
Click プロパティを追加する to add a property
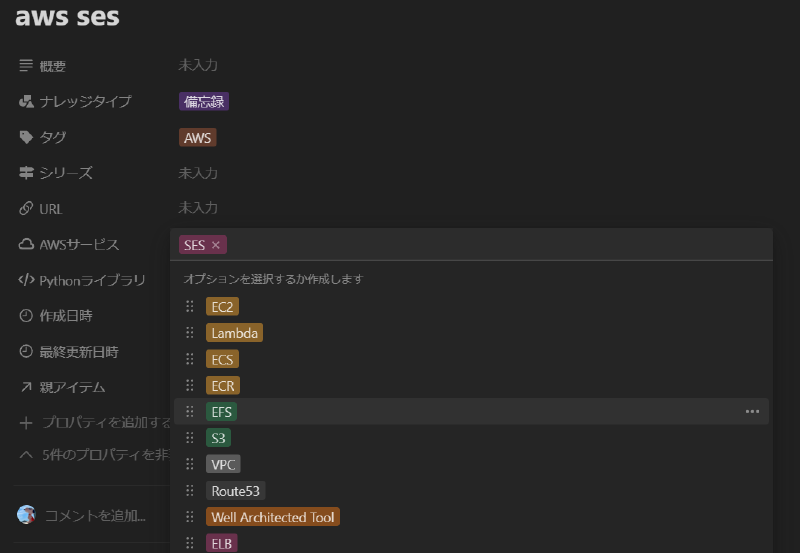point(106,422)
